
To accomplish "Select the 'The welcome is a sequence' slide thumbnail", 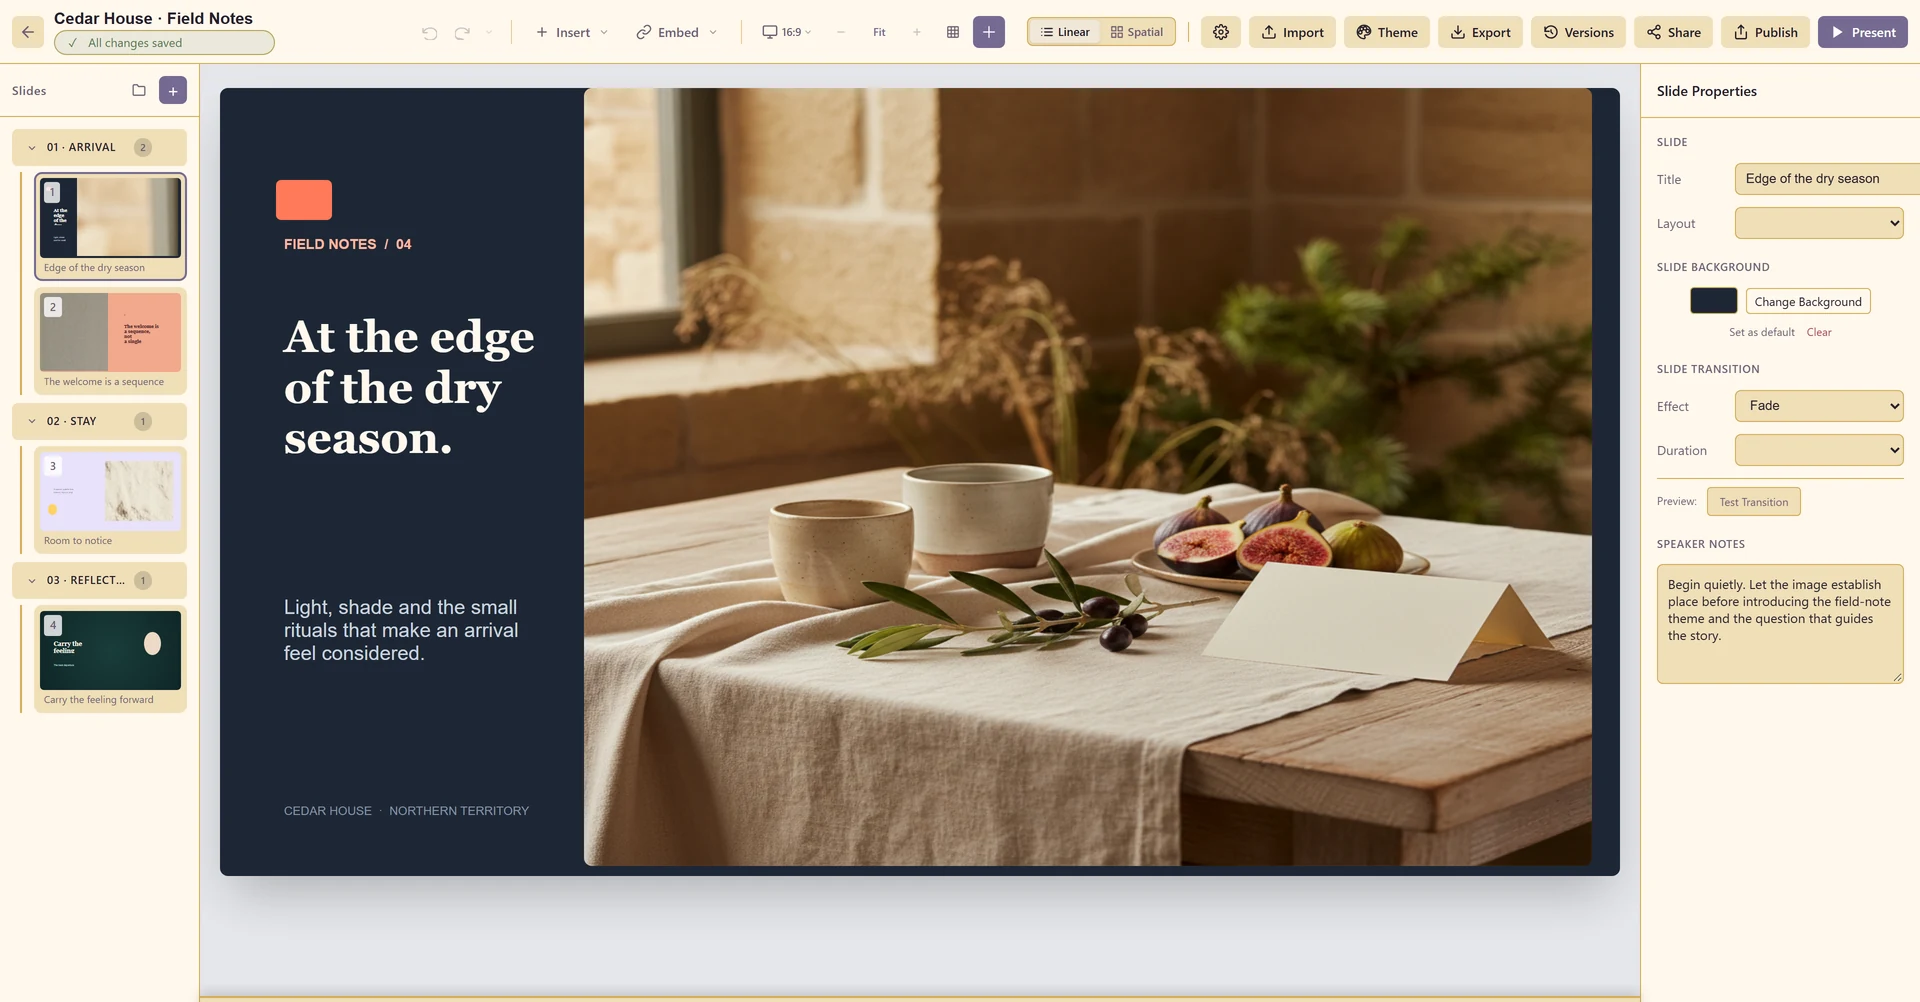I will [x=110, y=340].
